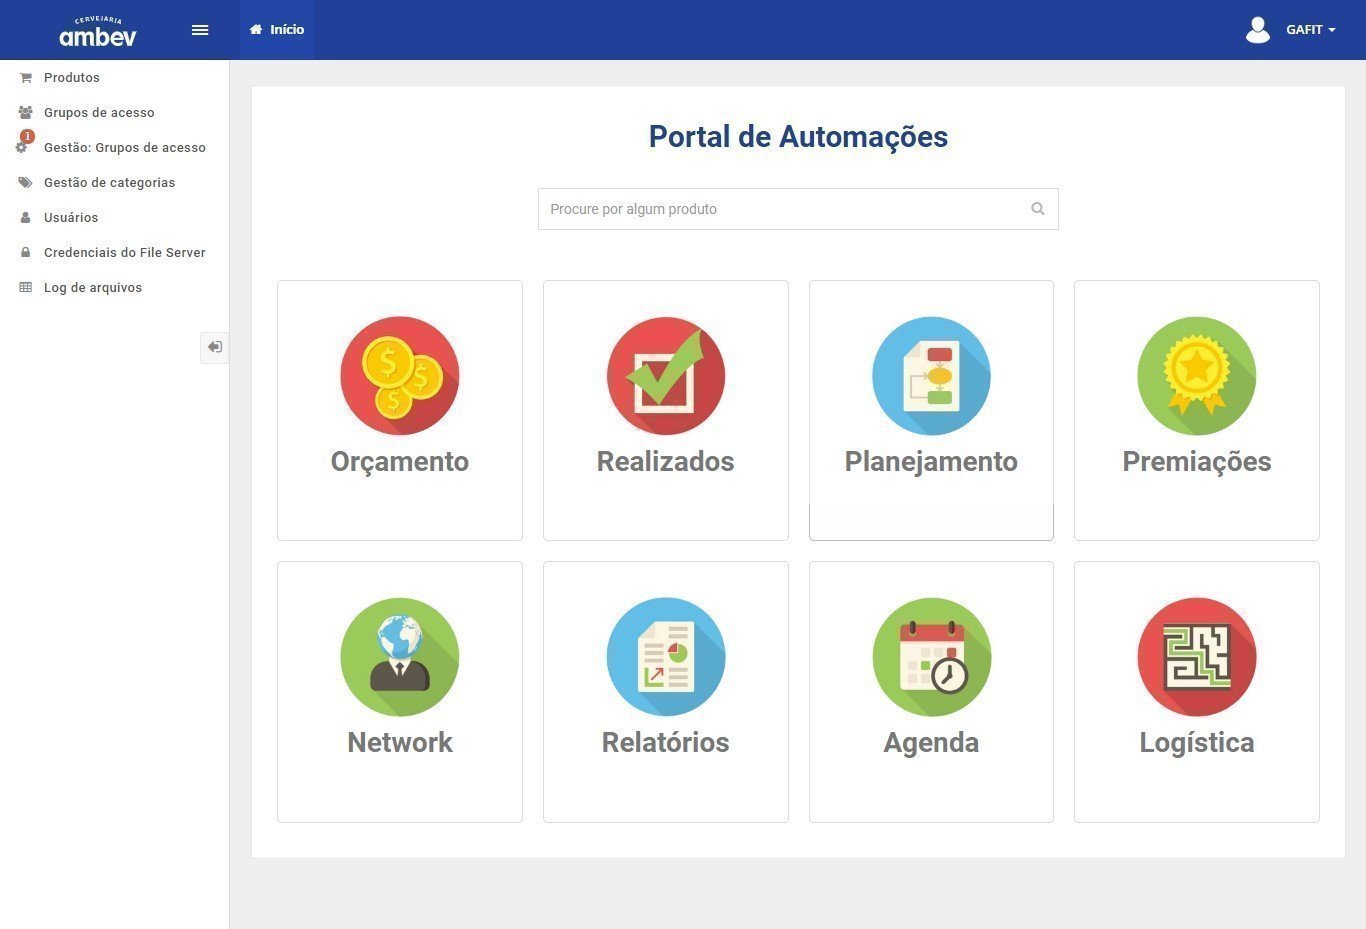Focus the 'Procure por algum produto' field
Screen dimensions: 1366x929
click(780, 209)
